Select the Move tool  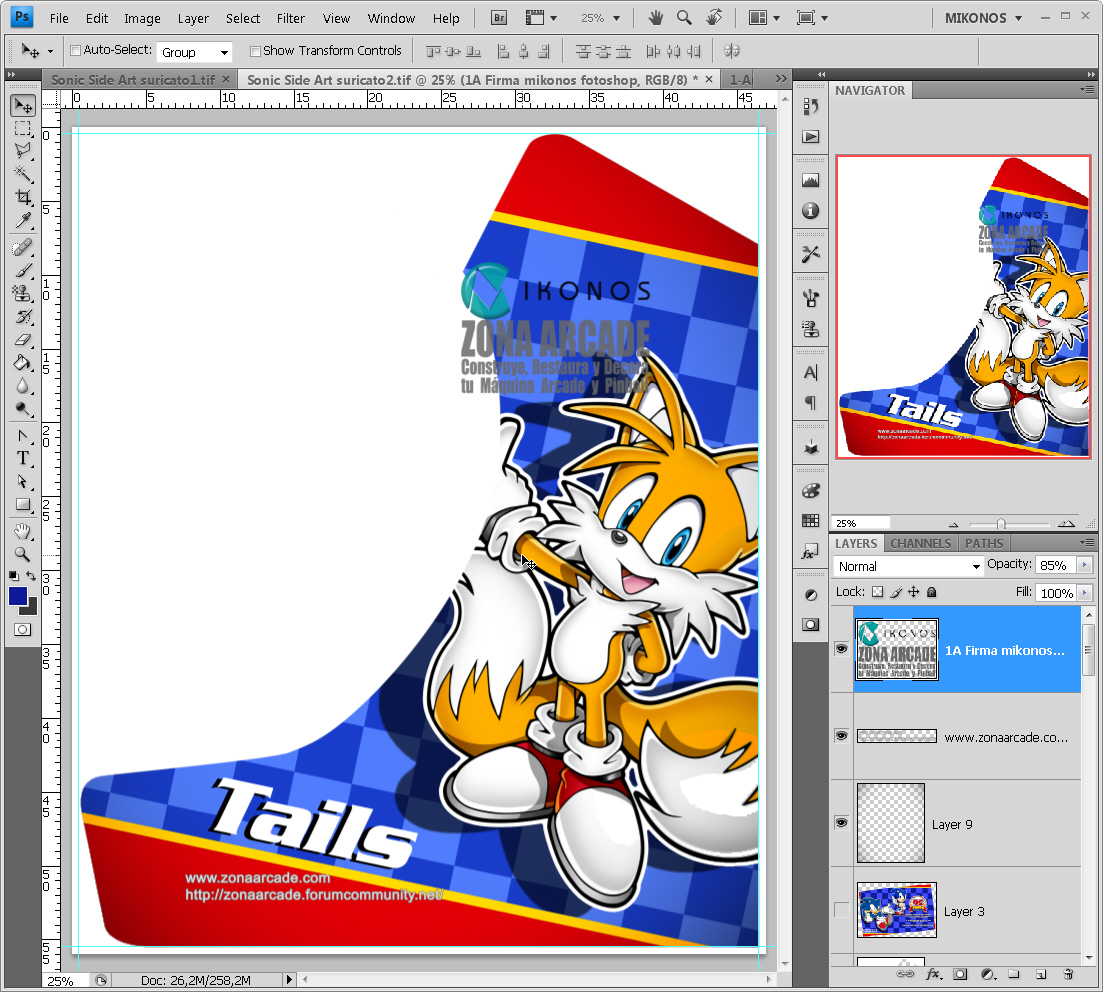[x=23, y=106]
